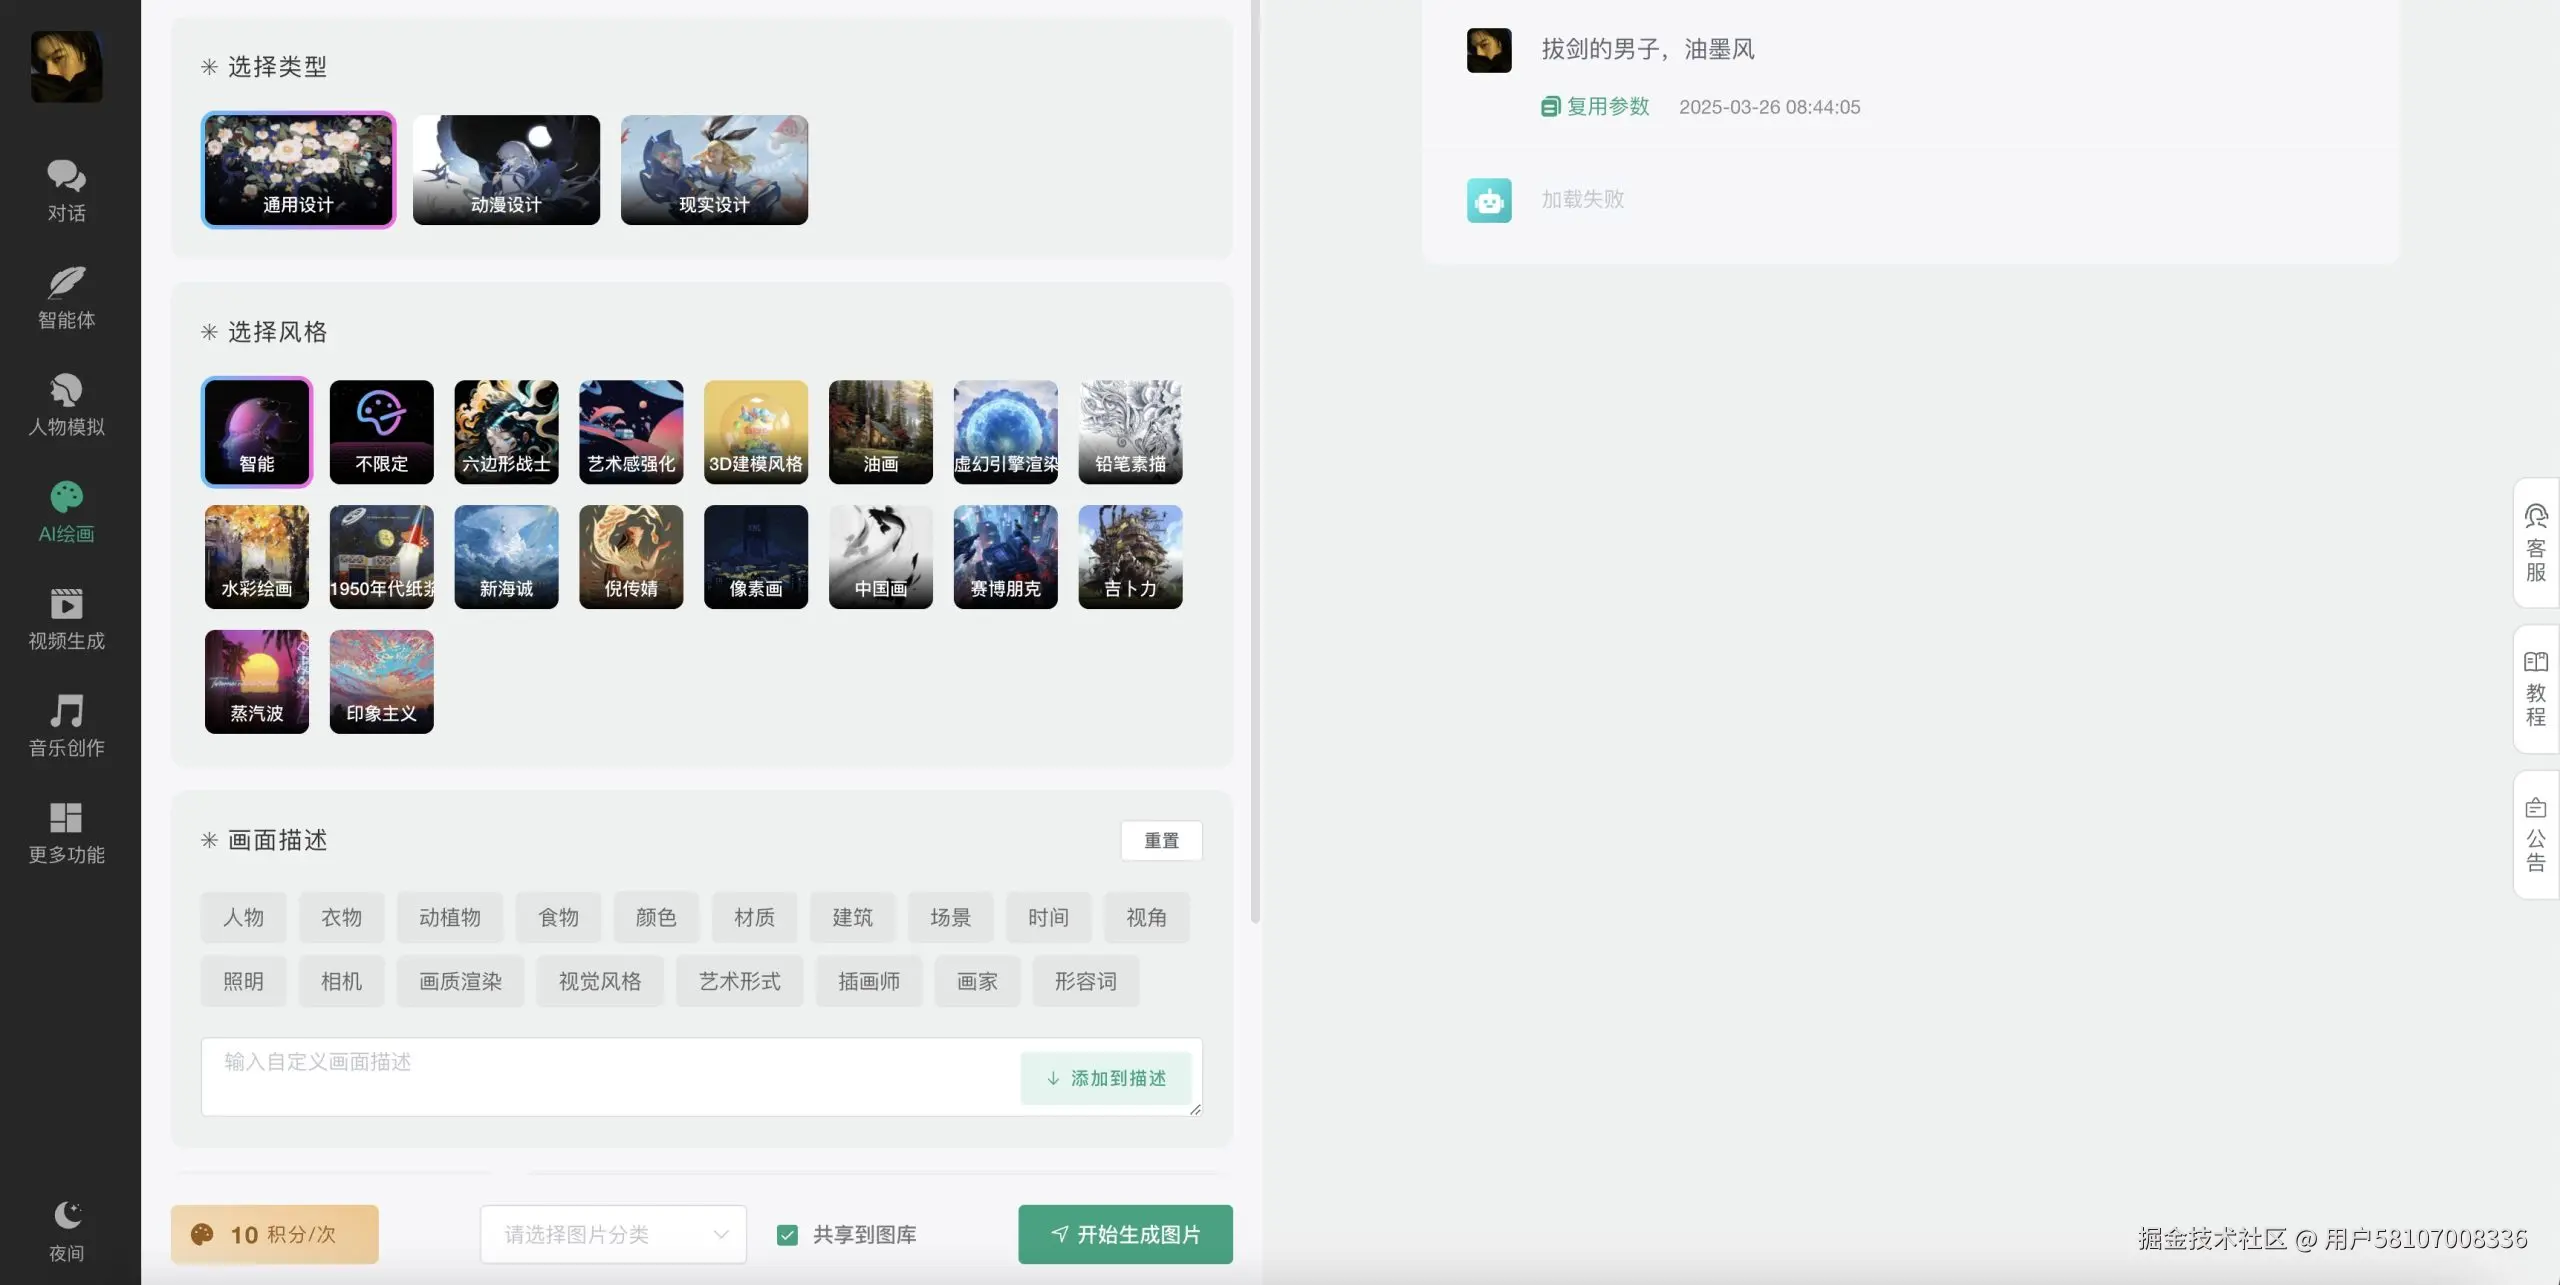This screenshot has height=1285, width=2560.
Task: Click the 复用参数 link
Action: (x=1608, y=106)
